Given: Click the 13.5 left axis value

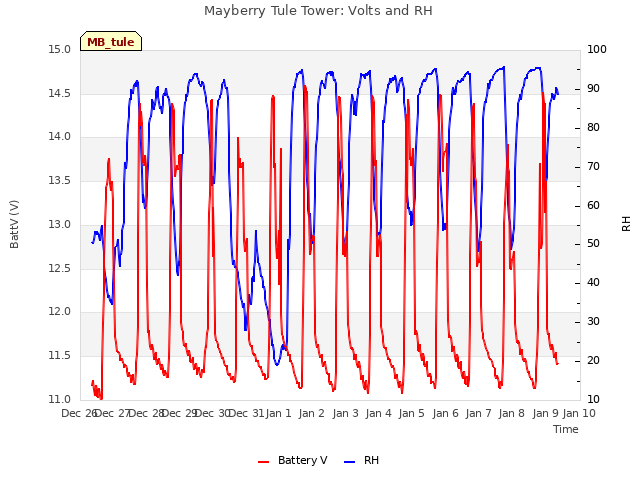Looking at the screenshot, I should tap(60, 180).
